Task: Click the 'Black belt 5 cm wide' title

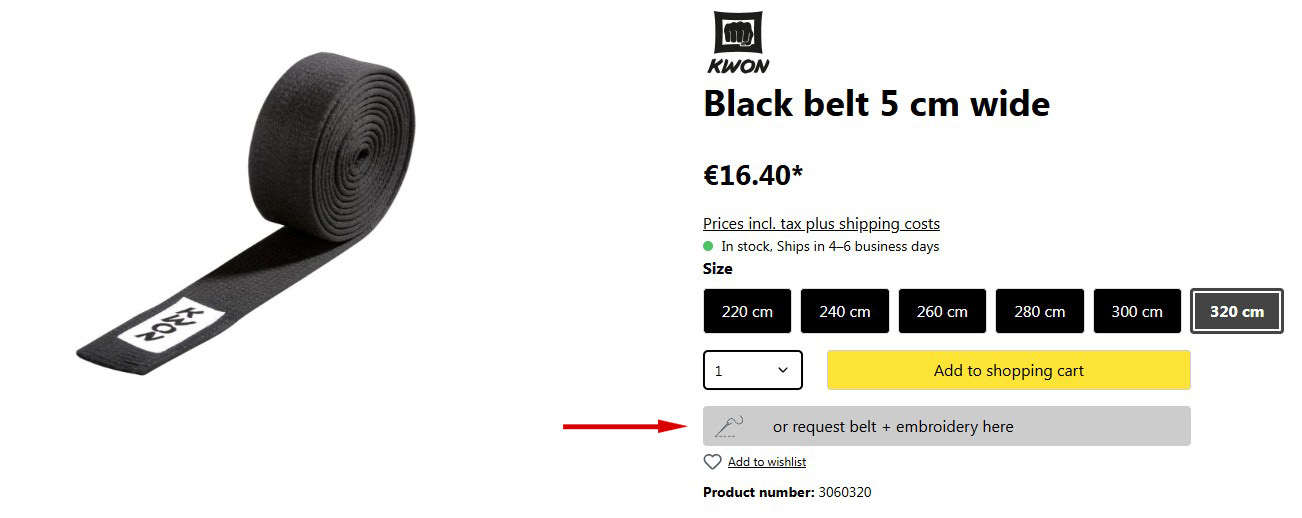Action: pos(876,104)
